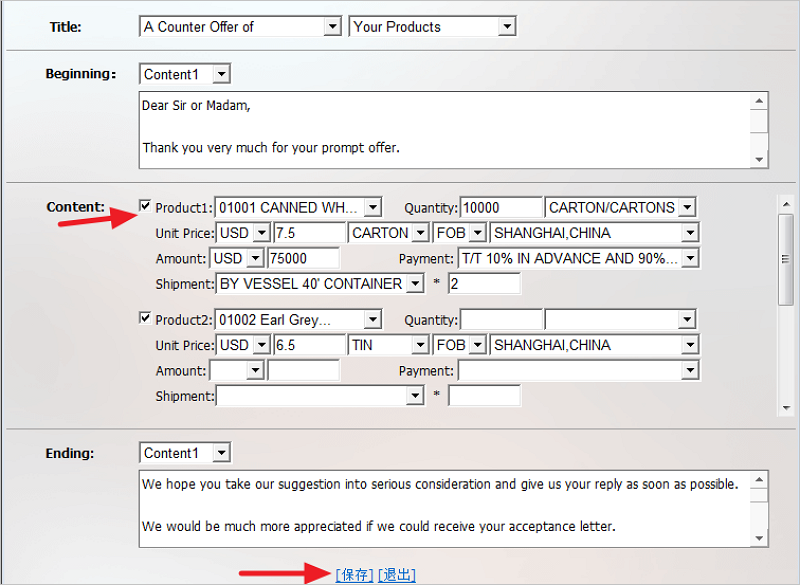The width and height of the screenshot is (800, 585).
Task: Edit the Product1 Unit Price 7.5 field
Action: tap(308, 233)
